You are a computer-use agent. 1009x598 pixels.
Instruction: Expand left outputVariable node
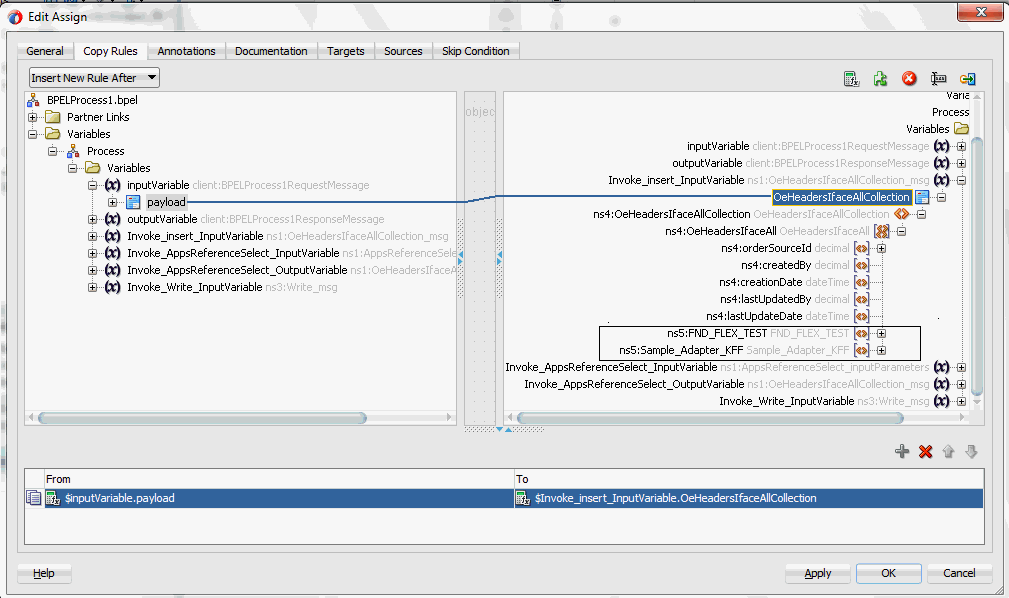[93, 220]
